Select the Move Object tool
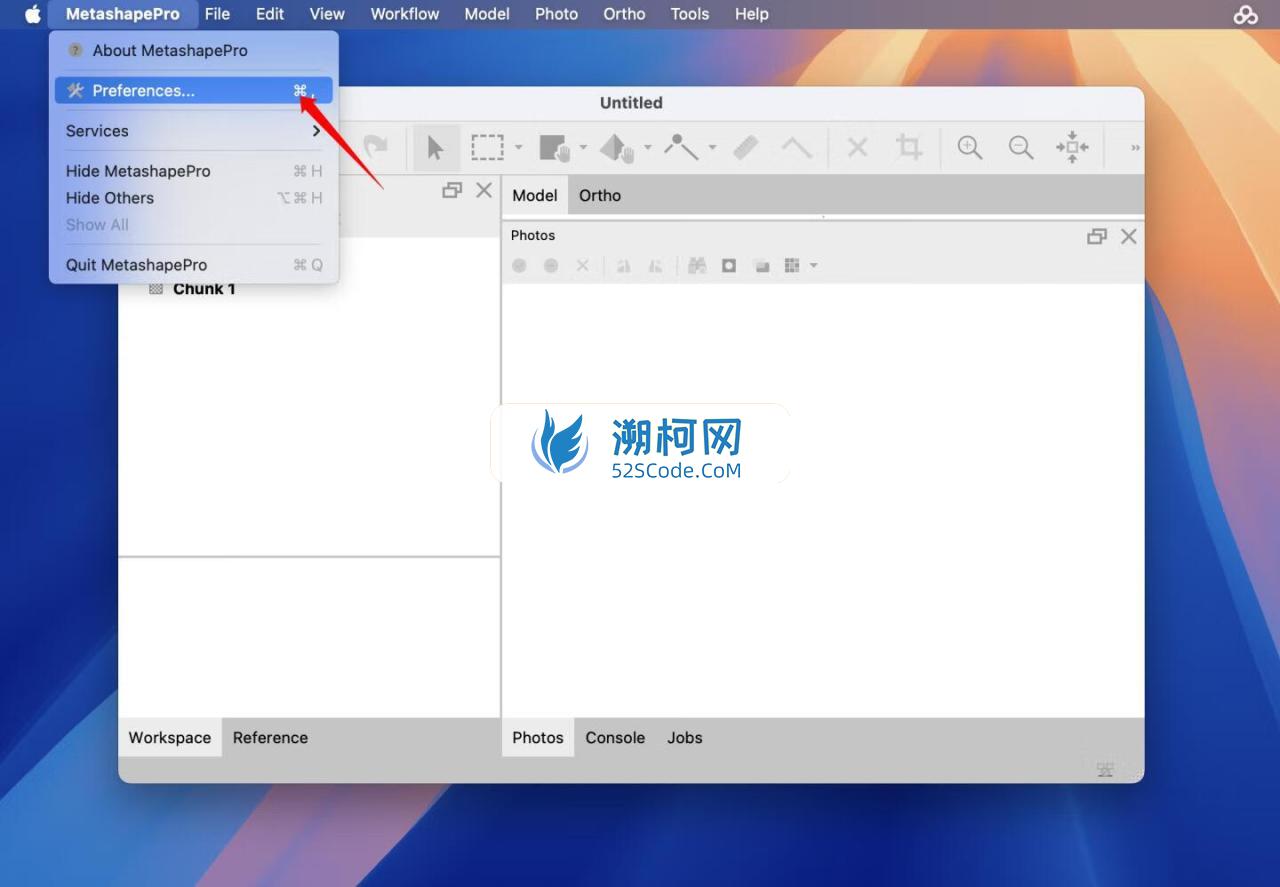The height and width of the screenshot is (887, 1280). click(x=617, y=148)
